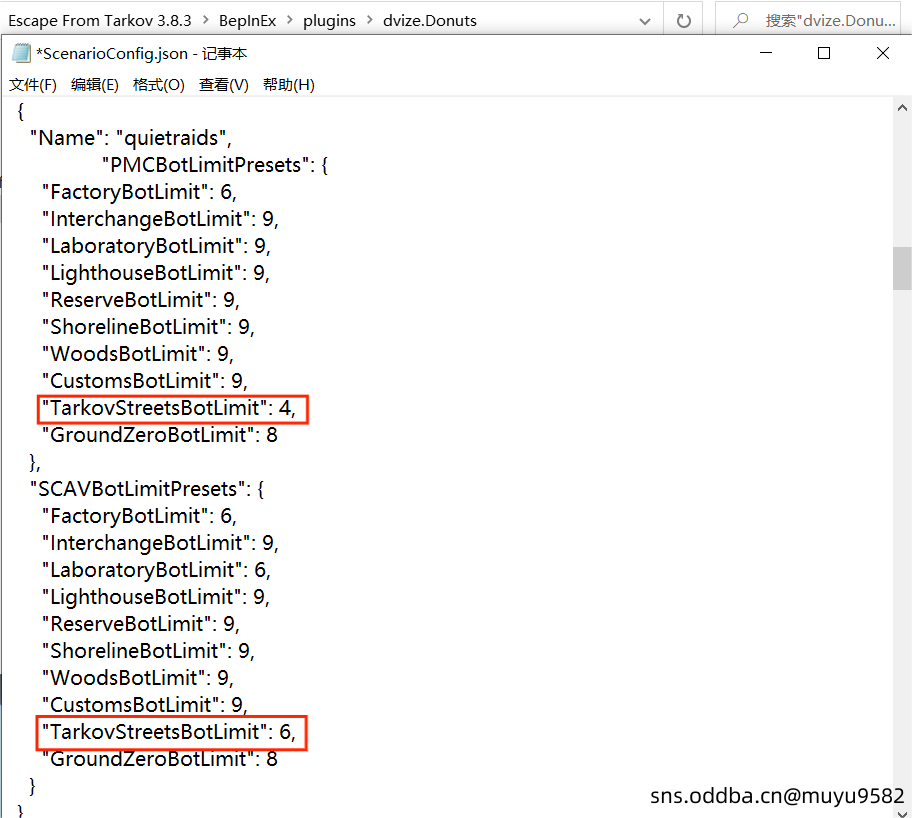The image size is (912, 818).
Task: Open the 查看(V) menu
Action: click(x=224, y=85)
